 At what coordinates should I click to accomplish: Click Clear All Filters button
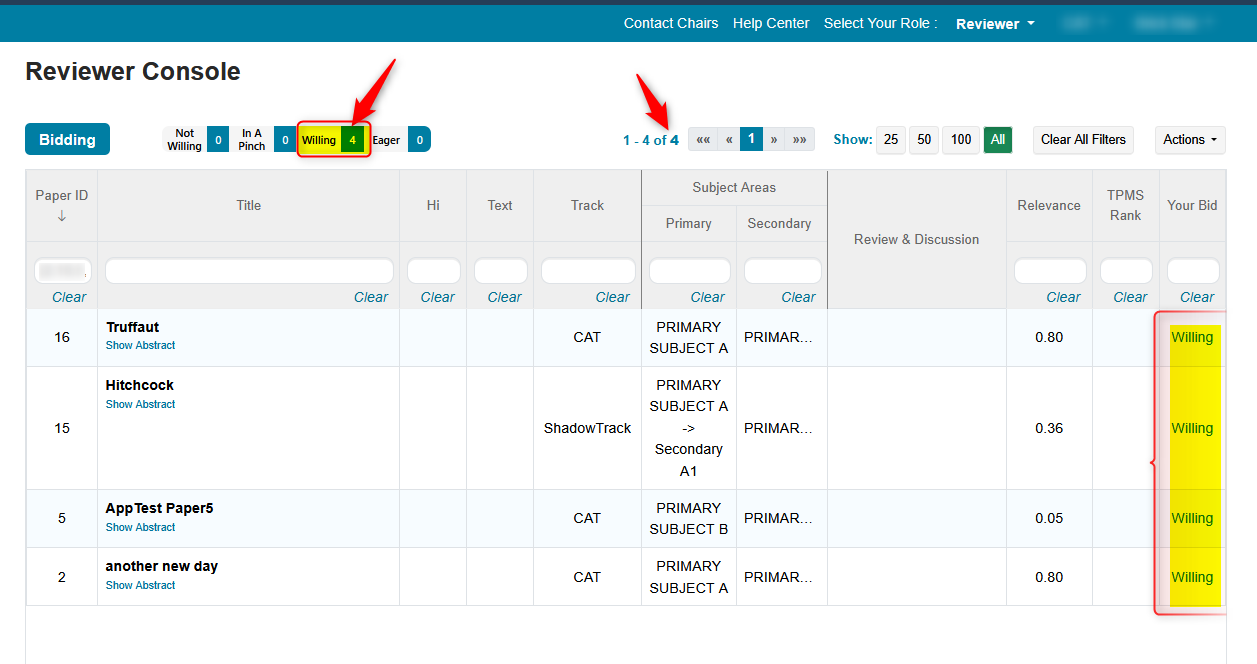click(1083, 140)
